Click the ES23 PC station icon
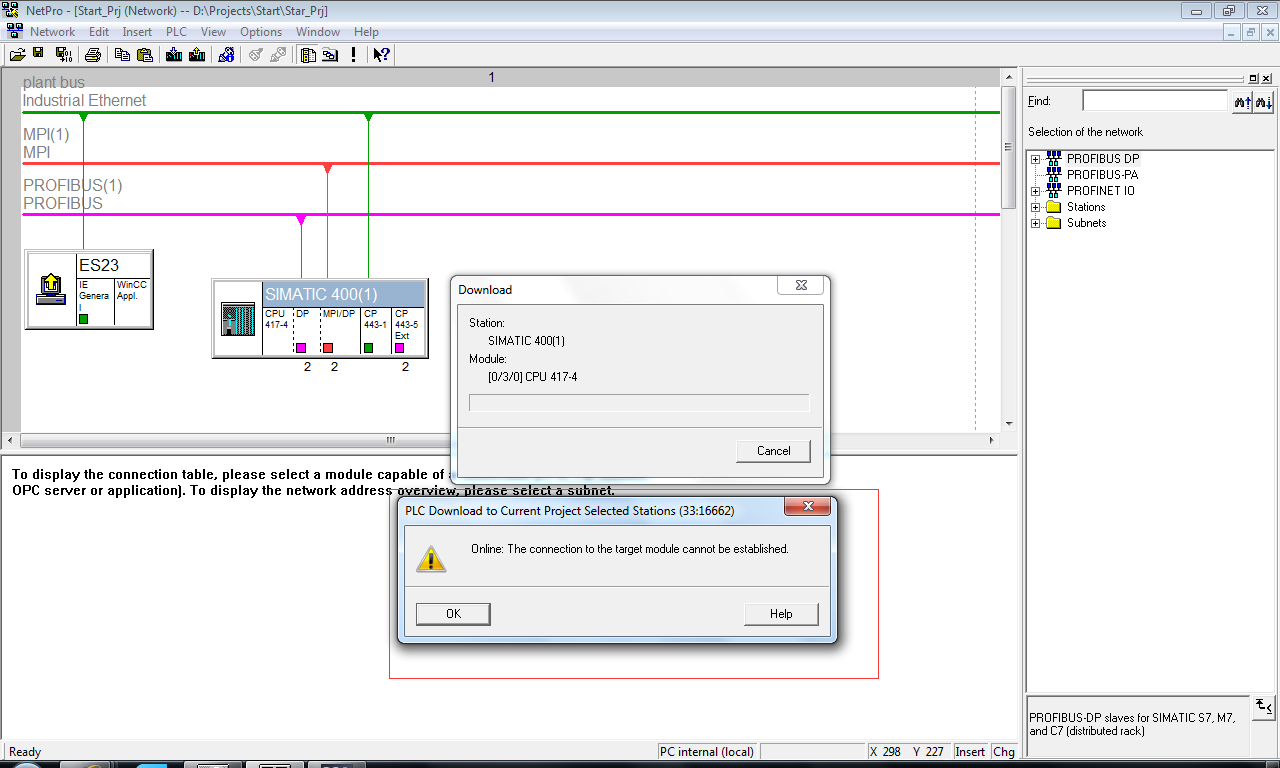The height and width of the screenshot is (768, 1280). pyautogui.click(x=51, y=289)
